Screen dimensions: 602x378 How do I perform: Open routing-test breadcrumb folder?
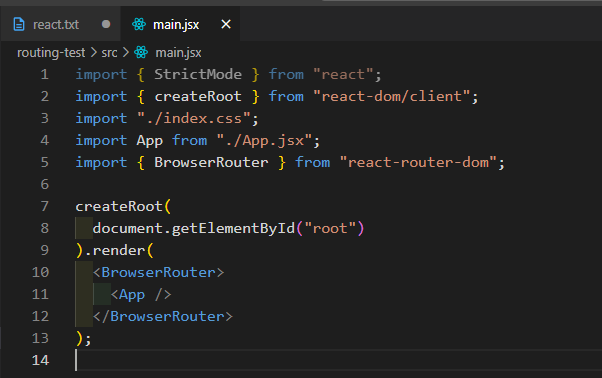point(51,53)
